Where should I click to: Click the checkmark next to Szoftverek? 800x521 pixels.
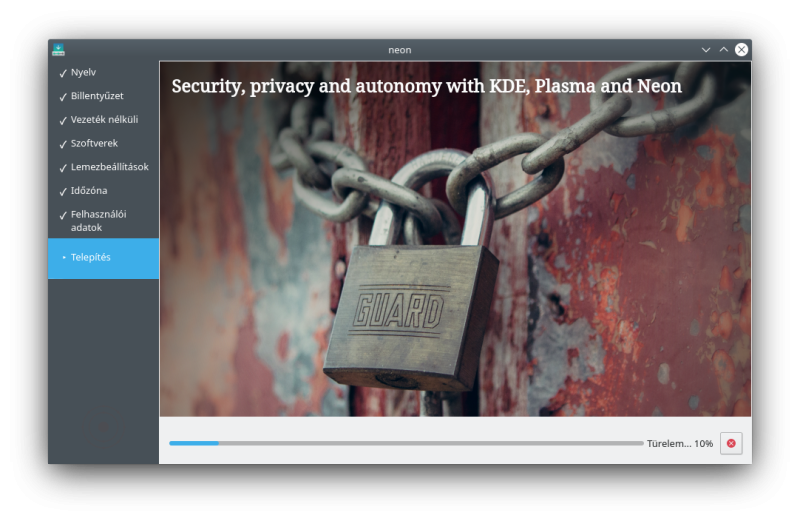63,144
